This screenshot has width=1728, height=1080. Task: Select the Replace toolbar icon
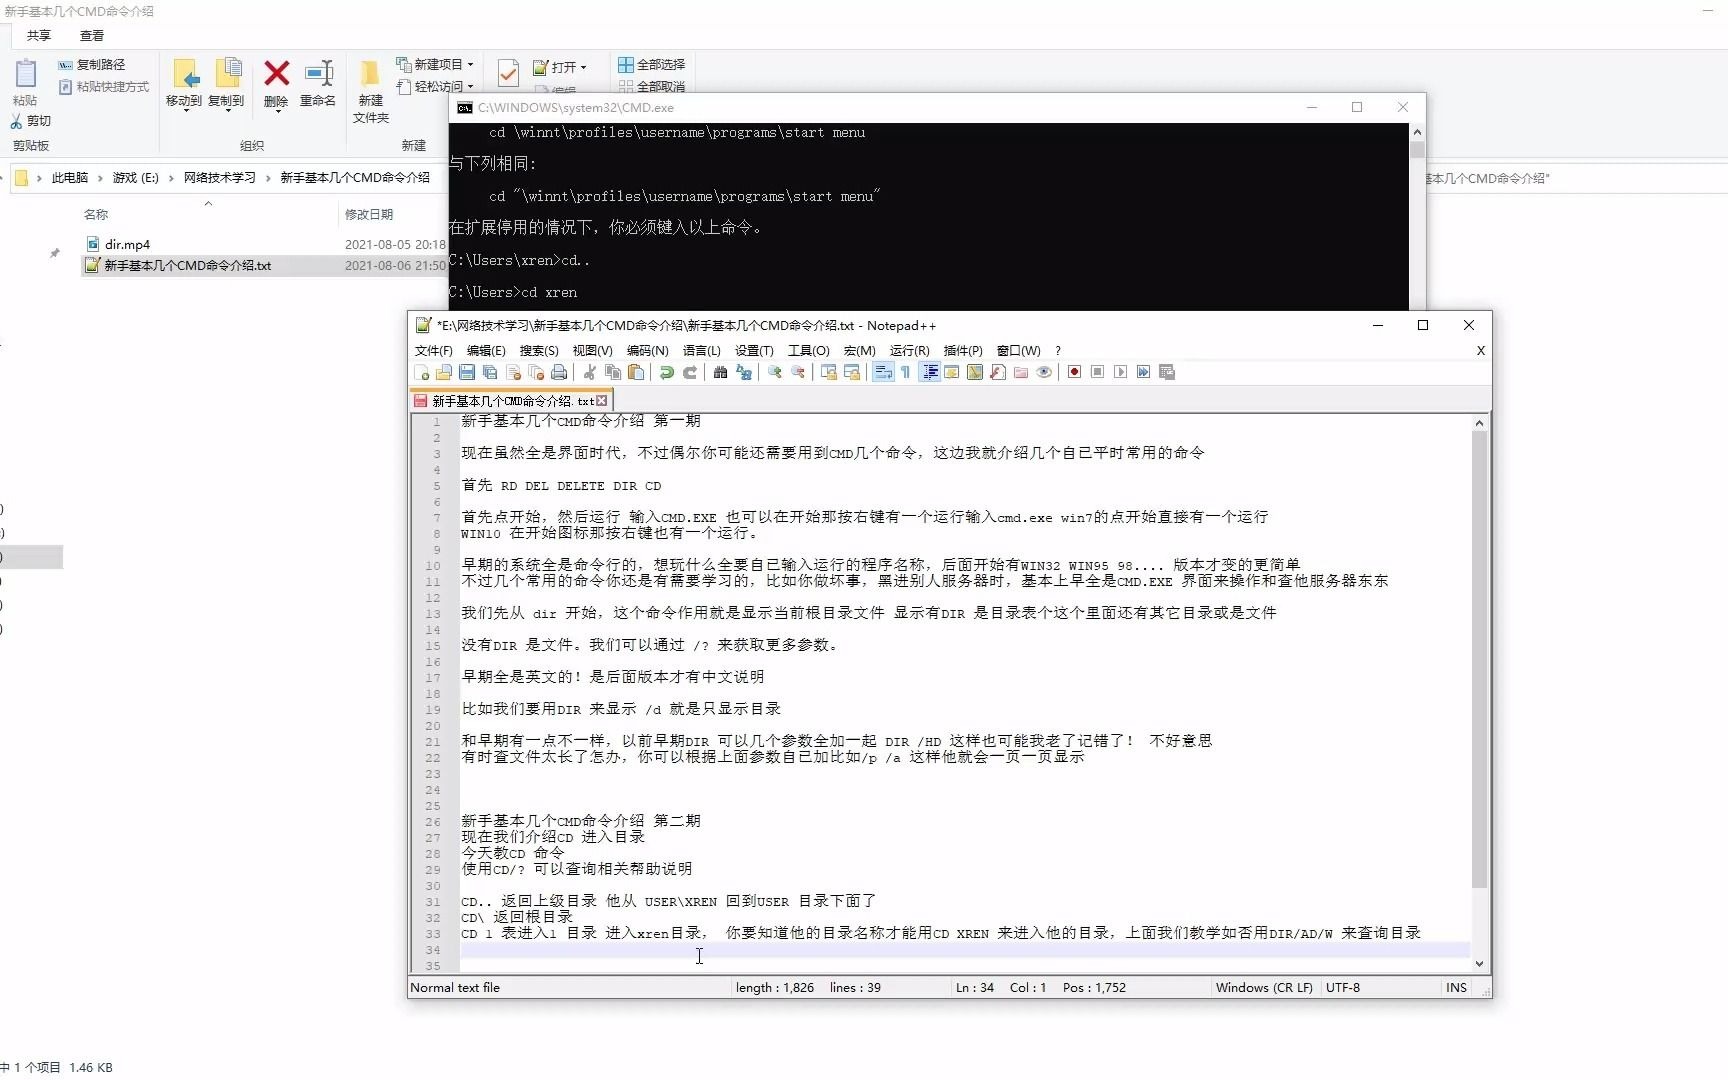[x=742, y=372]
